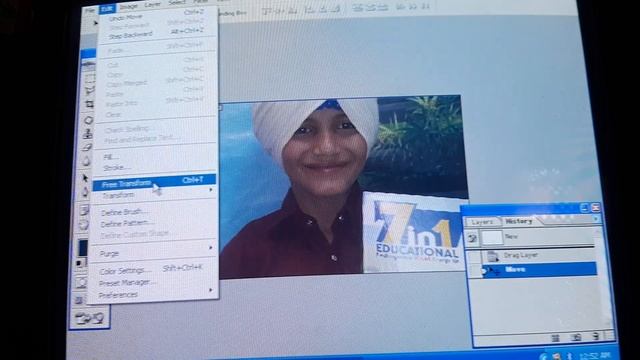Choose Free Transform from Edit menu
The height and width of the screenshot is (360, 640).
(x=154, y=182)
